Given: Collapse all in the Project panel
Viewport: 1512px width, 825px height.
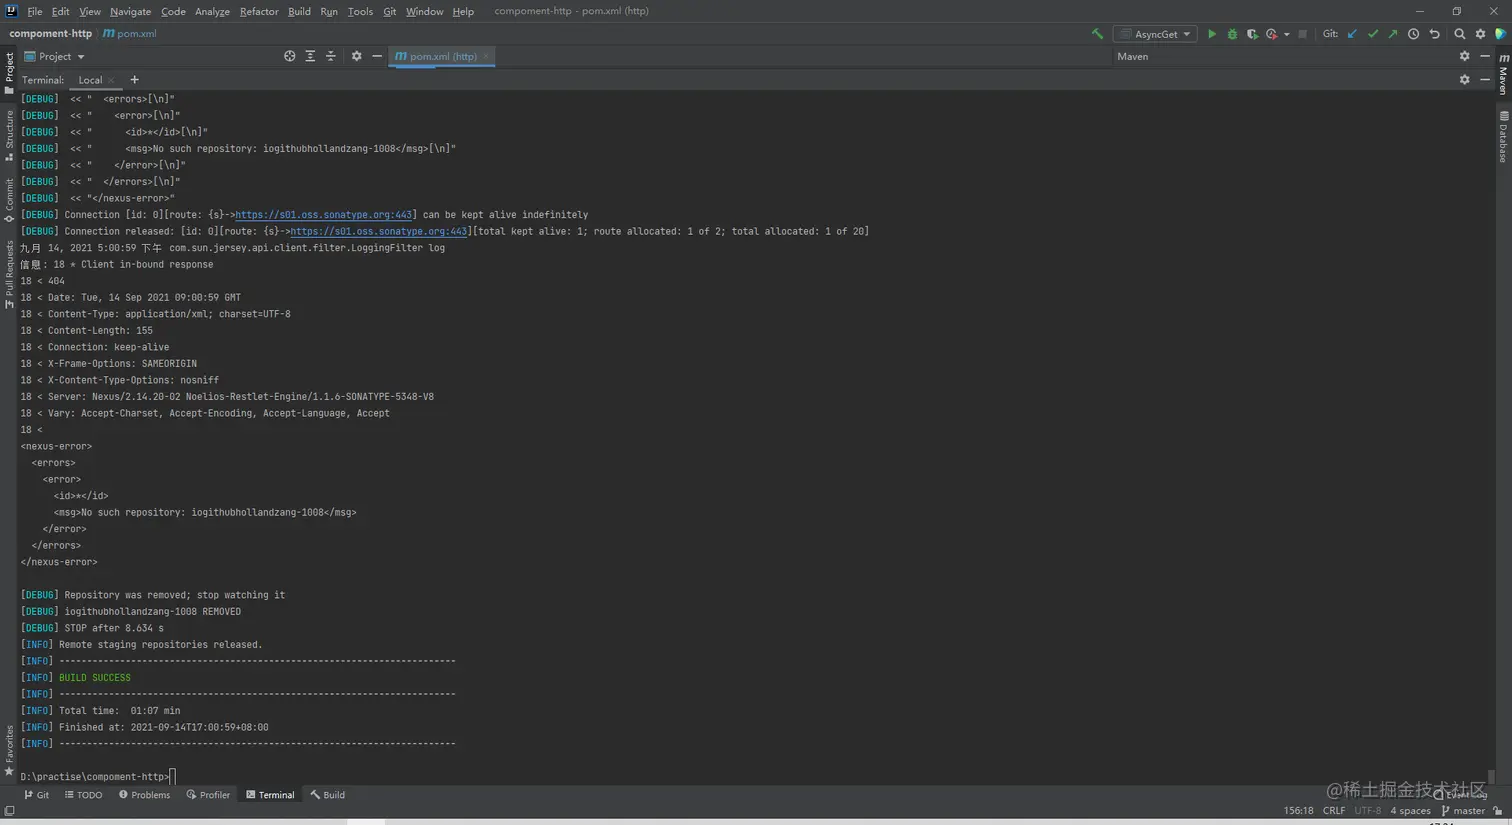Looking at the screenshot, I should click(x=331, y=56).
